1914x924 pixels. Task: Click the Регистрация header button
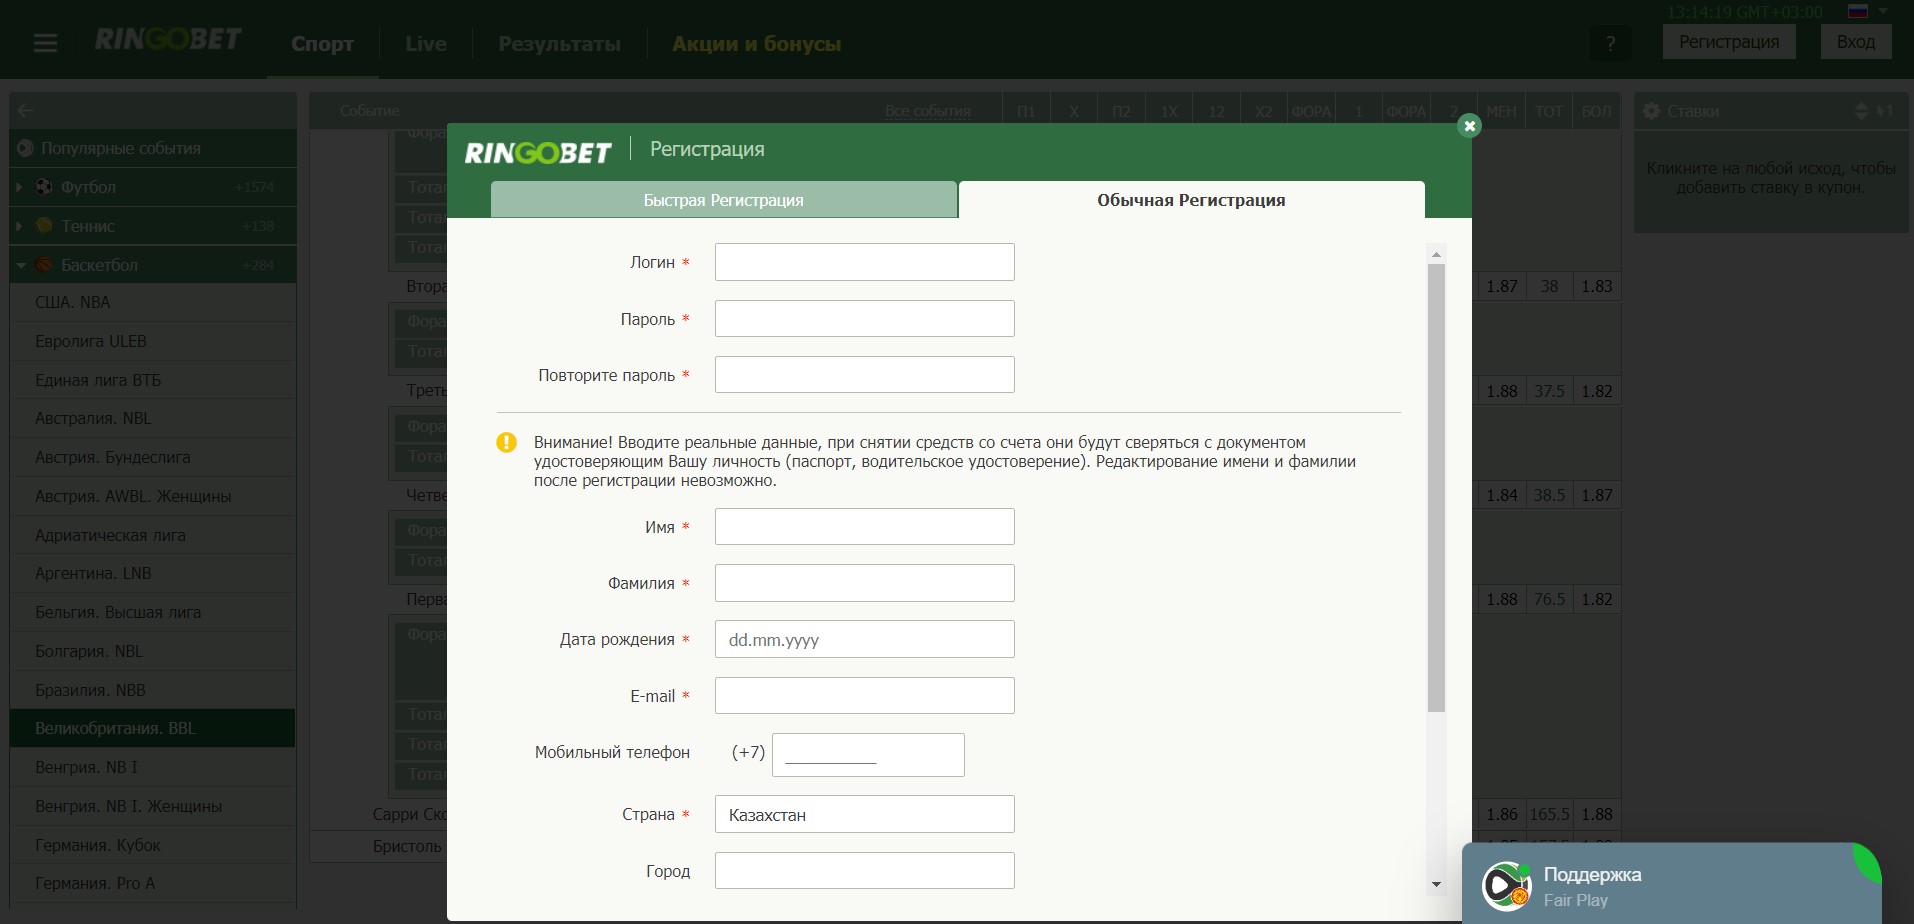pyautogui.click(x=1729, y=42)
